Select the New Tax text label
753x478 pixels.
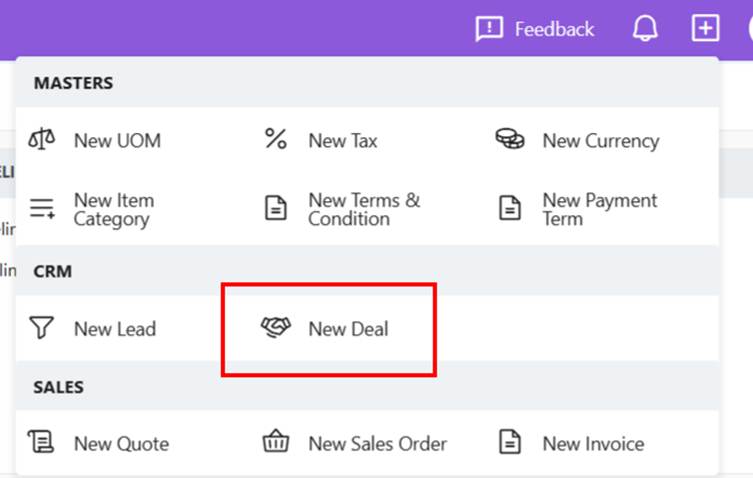click(343, 141)
